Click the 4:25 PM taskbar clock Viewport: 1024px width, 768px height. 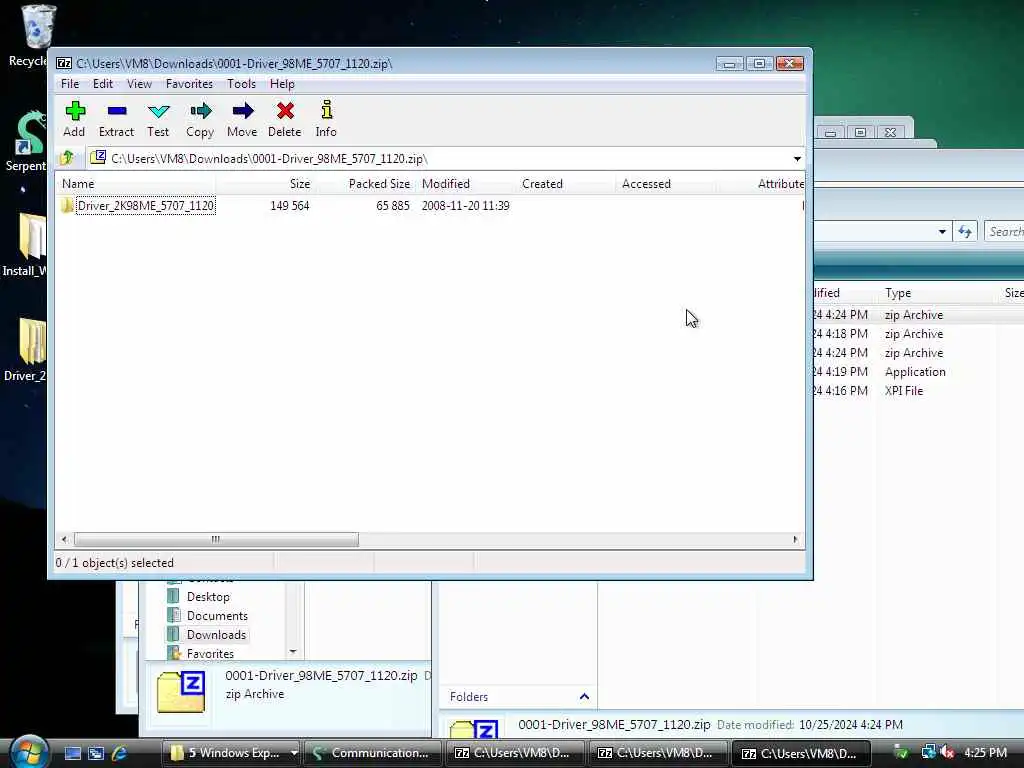(x=985, y=753)
